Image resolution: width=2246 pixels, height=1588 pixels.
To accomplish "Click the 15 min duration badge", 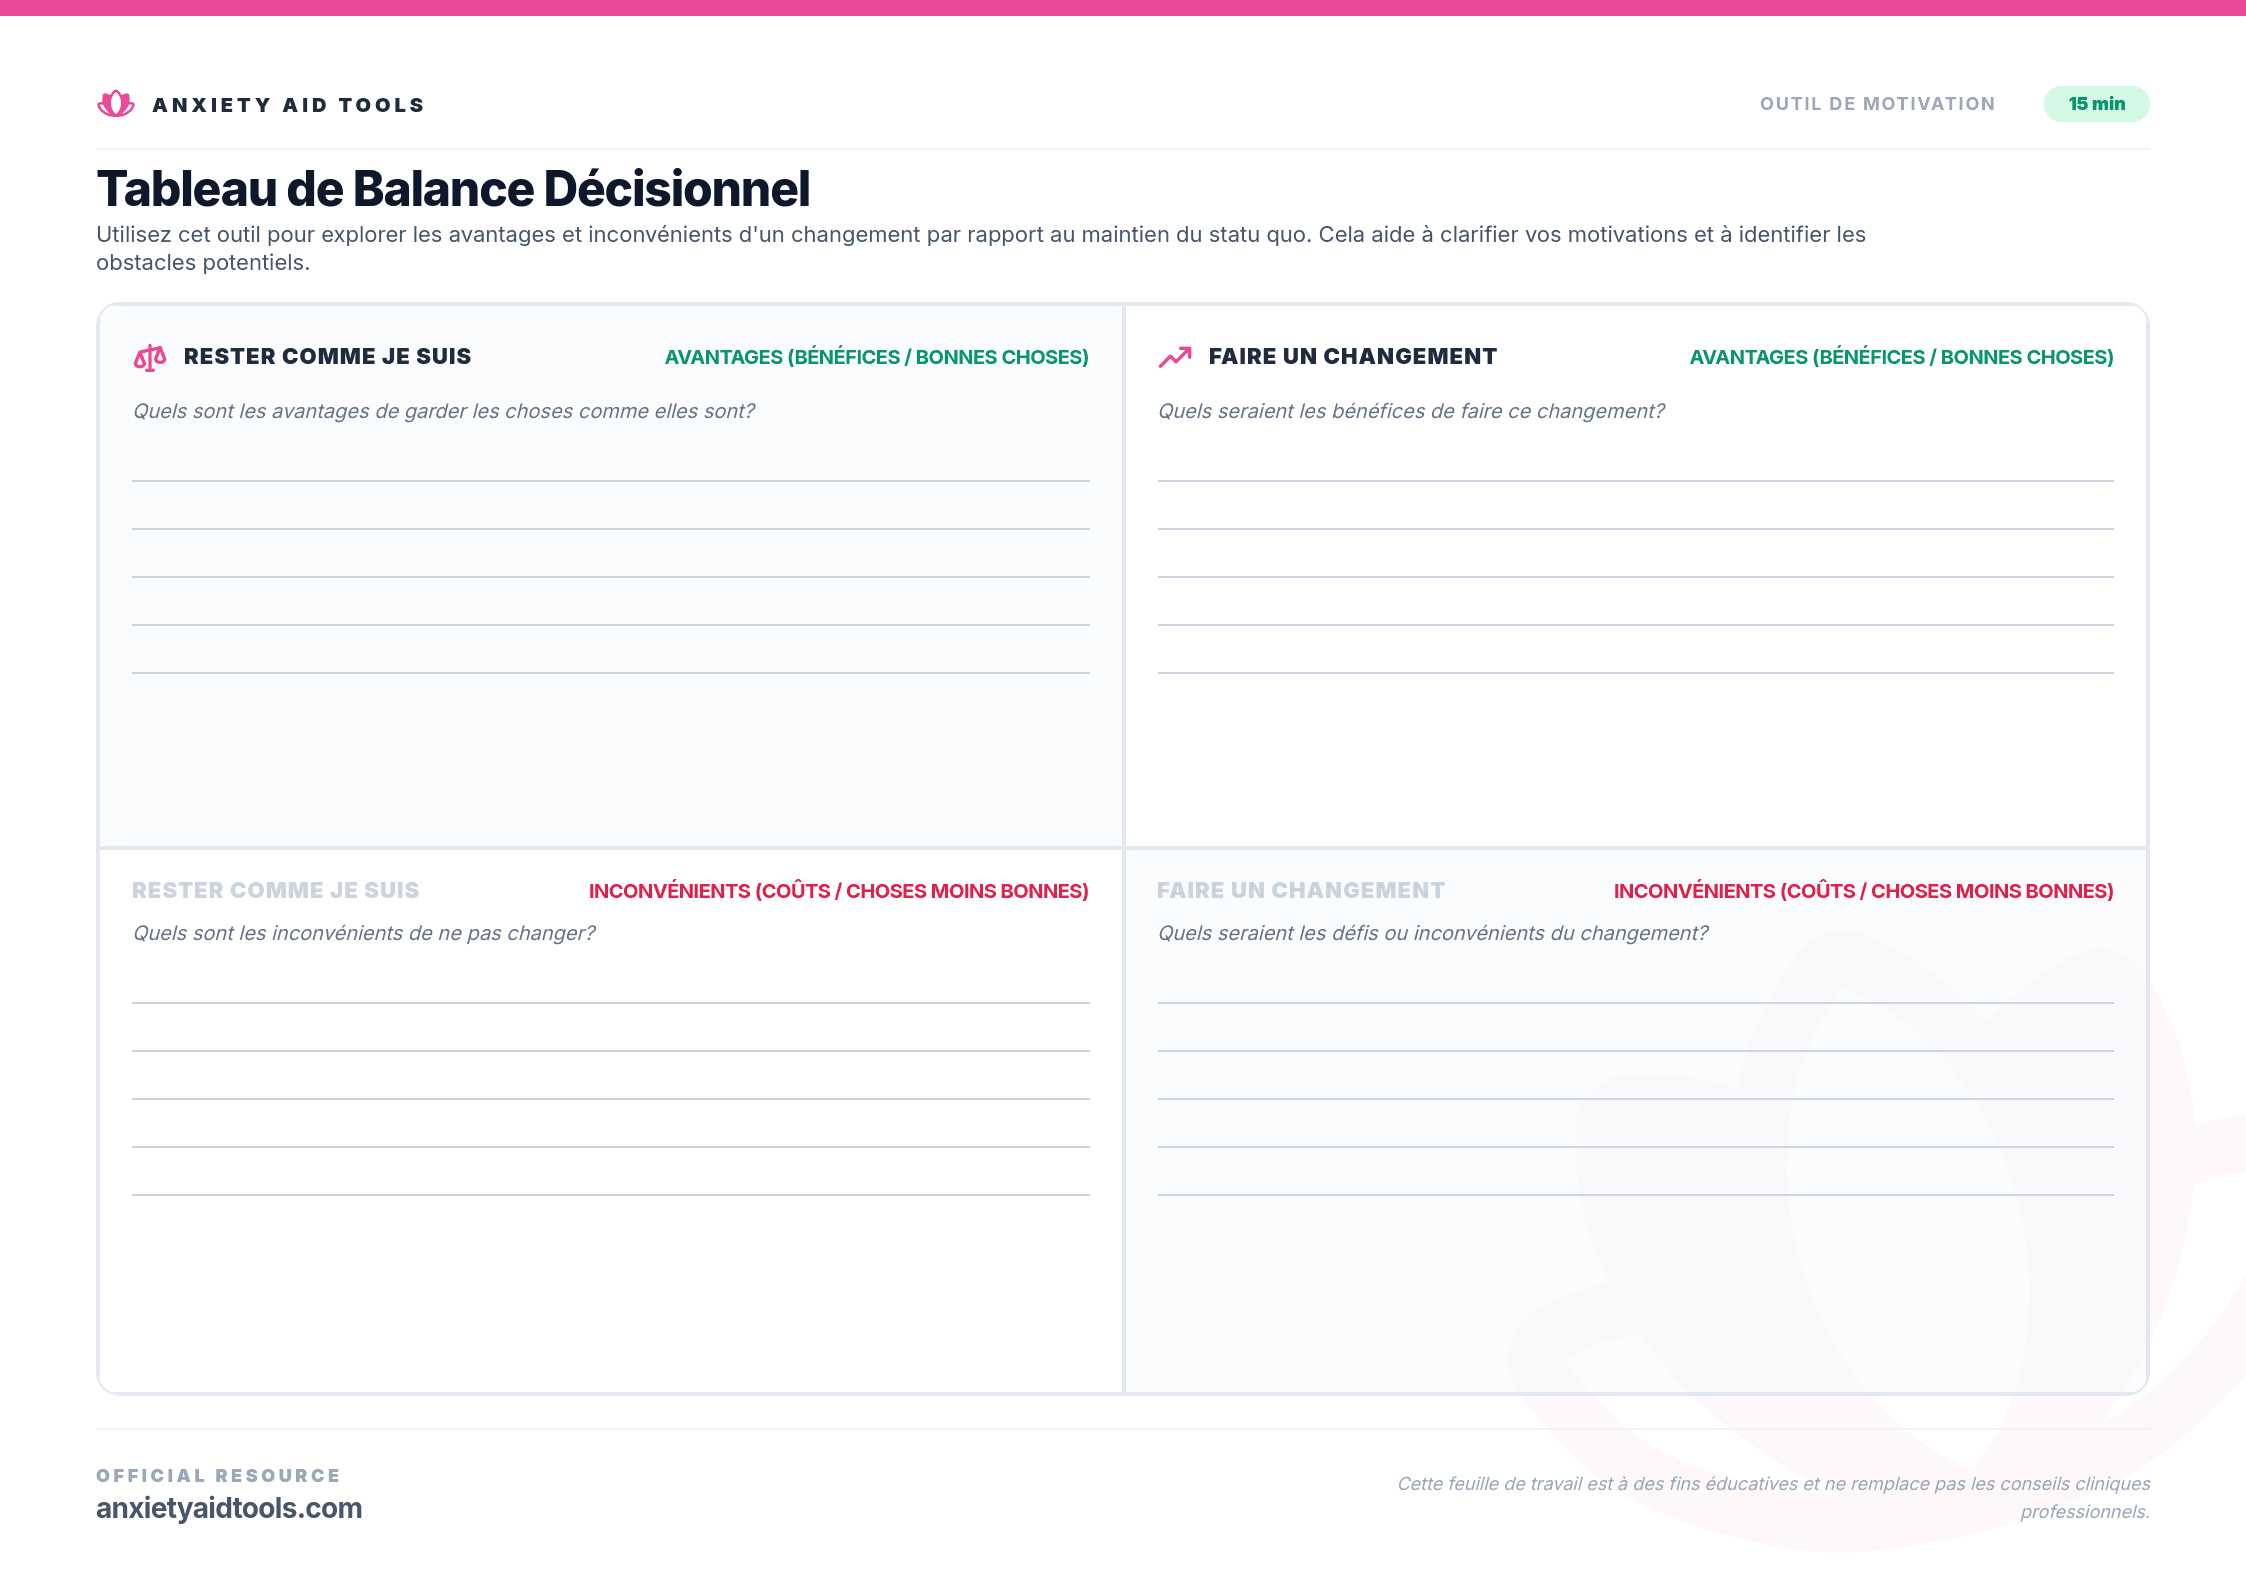I will tap(2096, 103).
